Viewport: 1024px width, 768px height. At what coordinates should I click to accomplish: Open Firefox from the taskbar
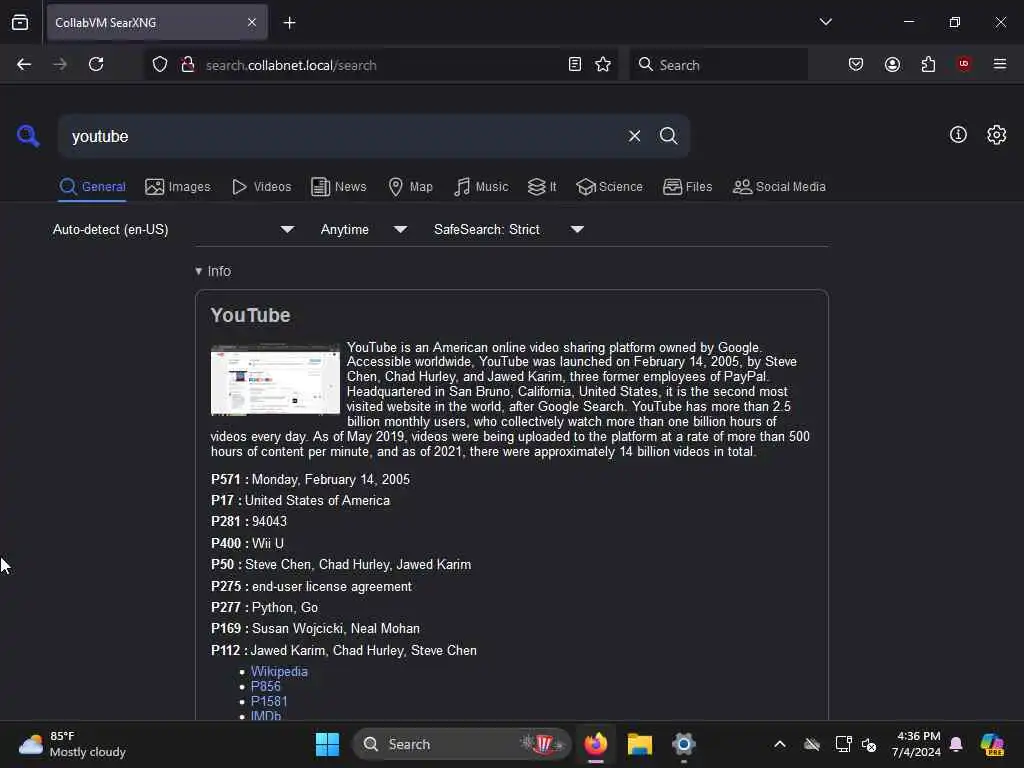(596, 744)
